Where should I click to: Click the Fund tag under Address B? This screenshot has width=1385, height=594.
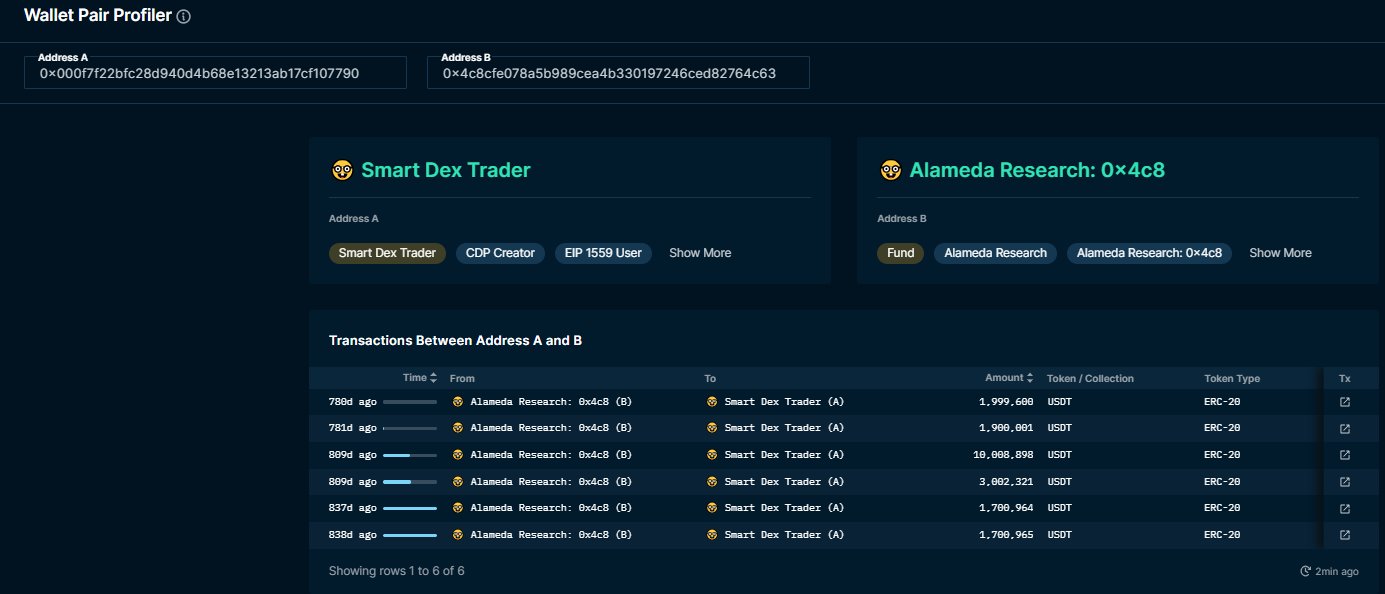click(900, 253)
